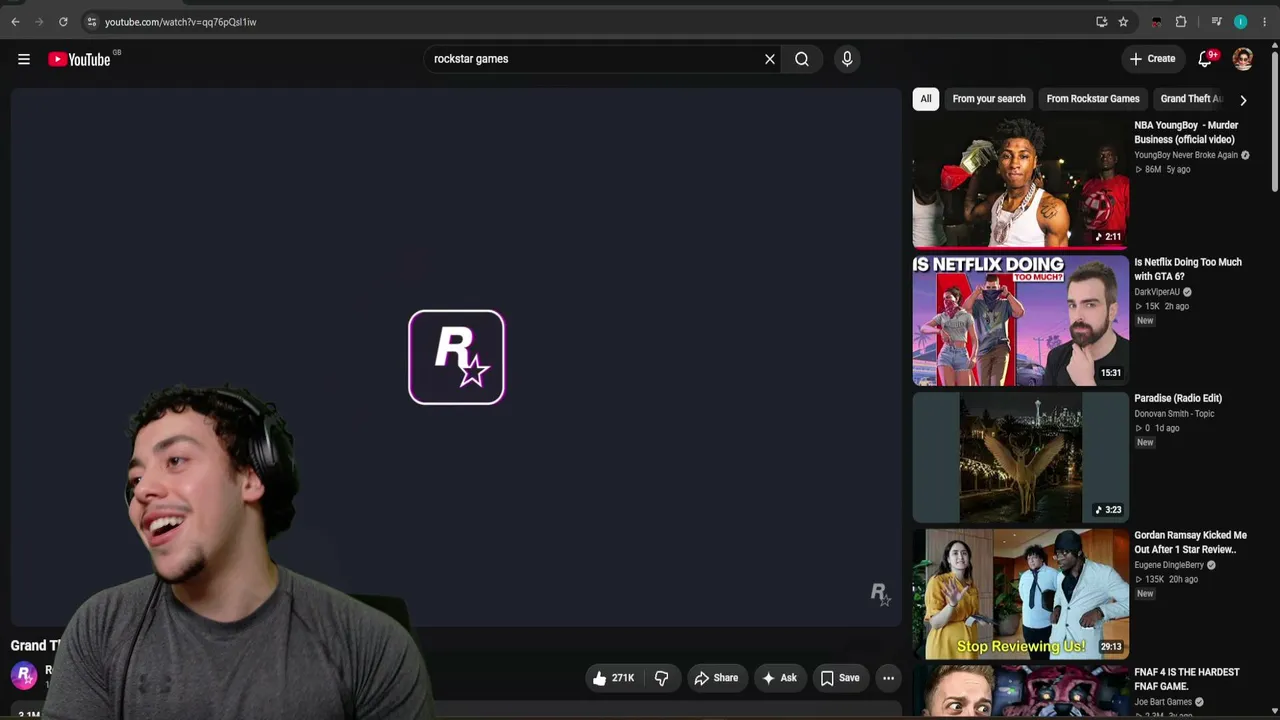Submit search with the magnifier icon
The width and height of the screenshot is (1280, 720).
coord(802,59)
